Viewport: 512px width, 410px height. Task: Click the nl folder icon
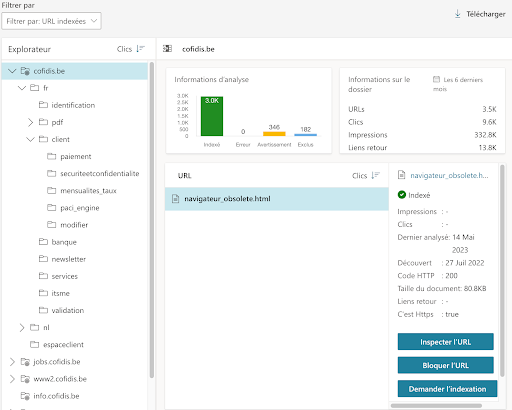point(35,327)
